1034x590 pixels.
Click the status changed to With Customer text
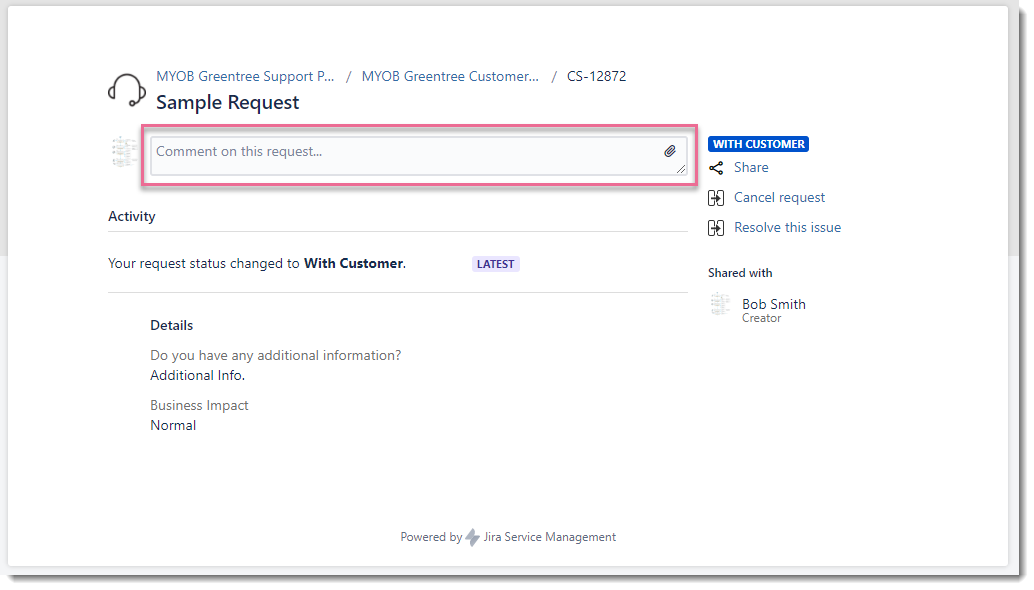click(x=257, y=264)
